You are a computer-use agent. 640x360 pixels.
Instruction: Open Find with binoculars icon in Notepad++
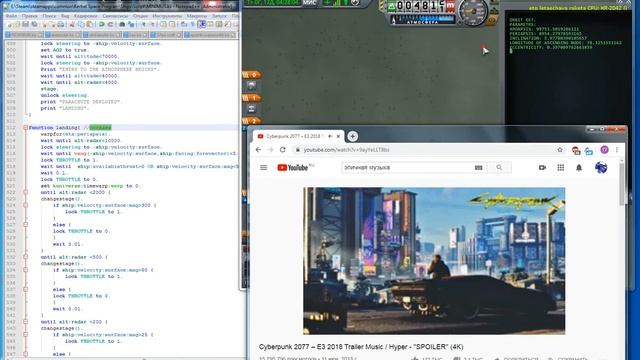click(x=122, y=24)
